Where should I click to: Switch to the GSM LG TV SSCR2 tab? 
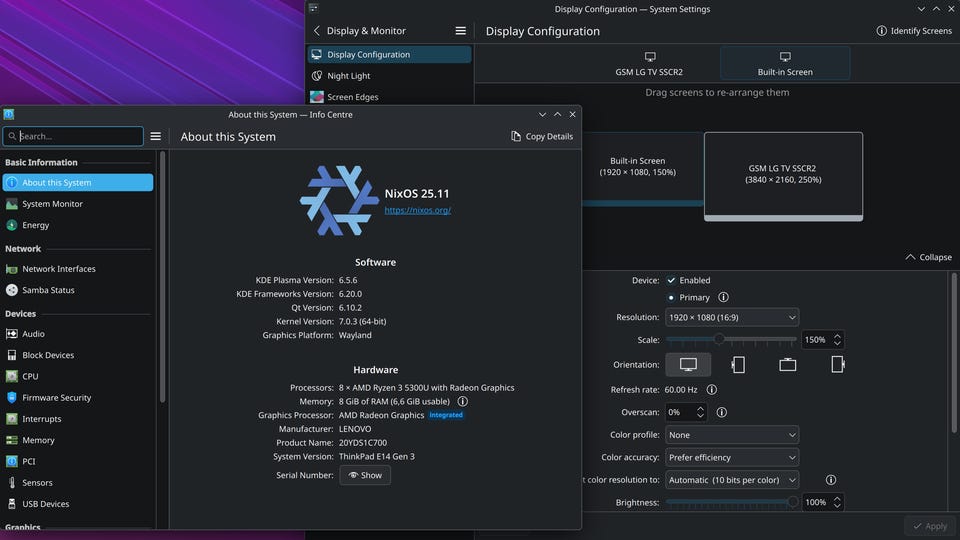649,64
